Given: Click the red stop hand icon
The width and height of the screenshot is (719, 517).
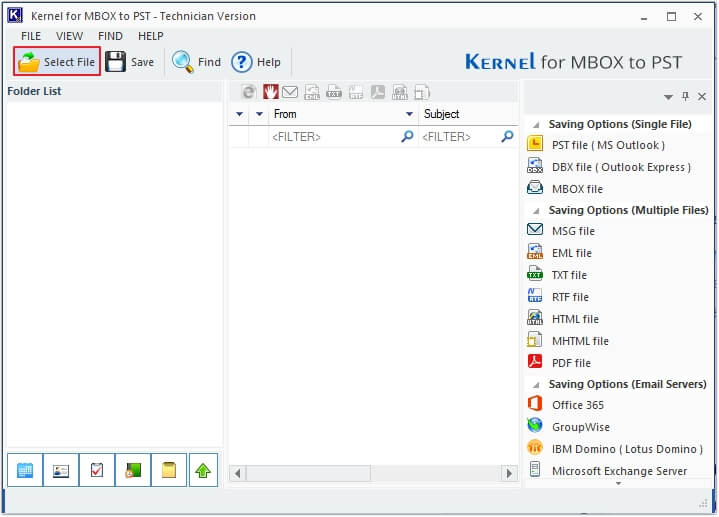Looking at the screenshot, I should (x=271, y=92).
